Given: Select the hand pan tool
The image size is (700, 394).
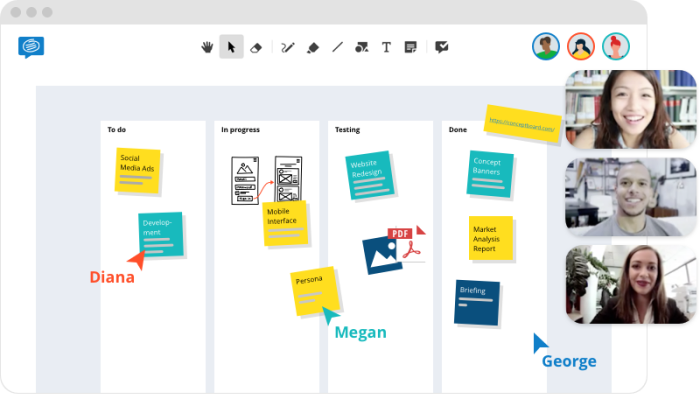Looking at the screenshot, I should click(x=207, y=47).
